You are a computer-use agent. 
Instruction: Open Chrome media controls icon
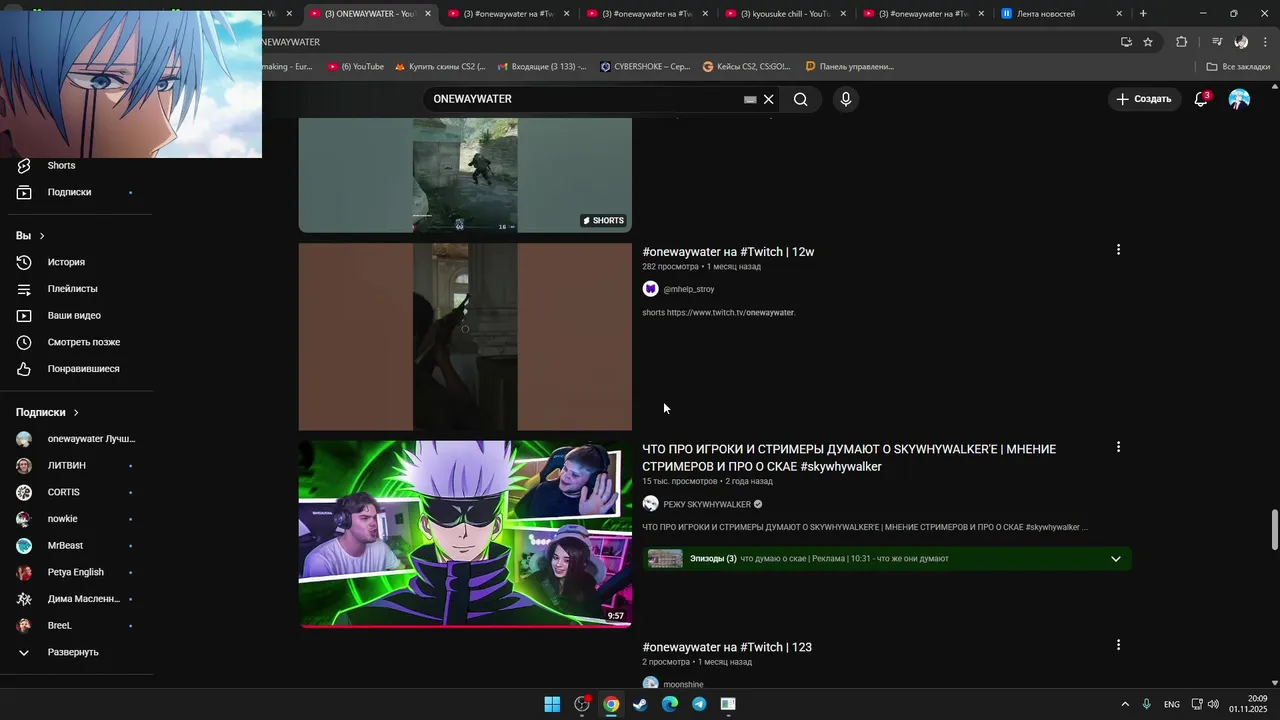click(1216, 42)
